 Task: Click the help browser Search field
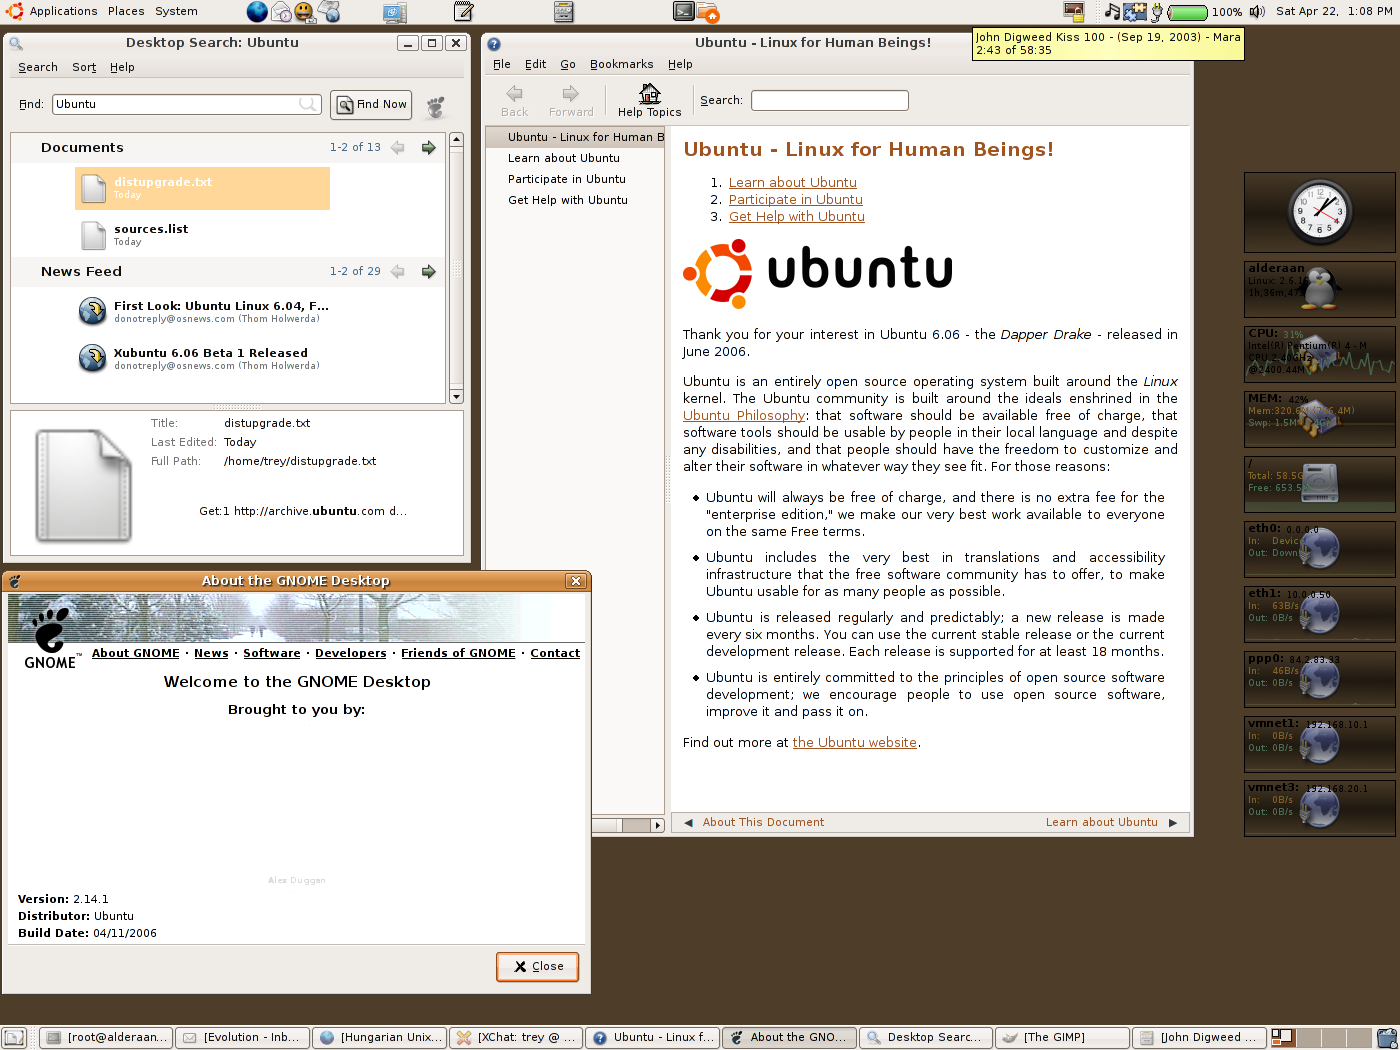830,101
